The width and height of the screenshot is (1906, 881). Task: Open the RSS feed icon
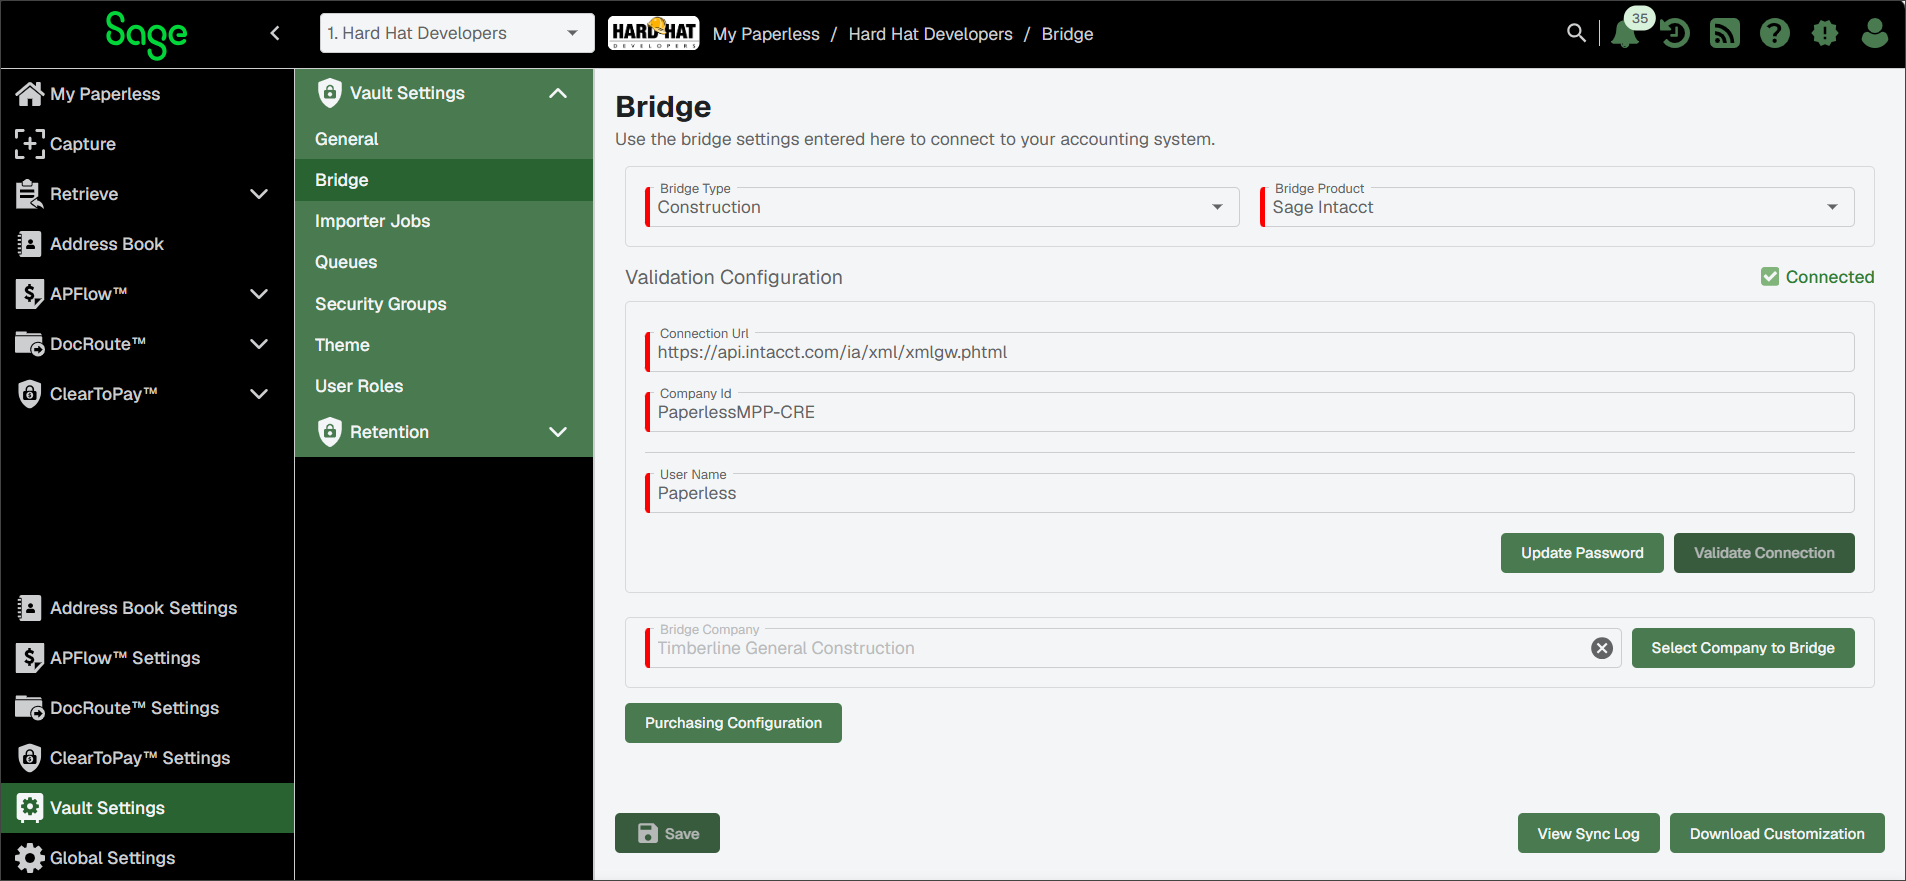(x=1725, y=33)
